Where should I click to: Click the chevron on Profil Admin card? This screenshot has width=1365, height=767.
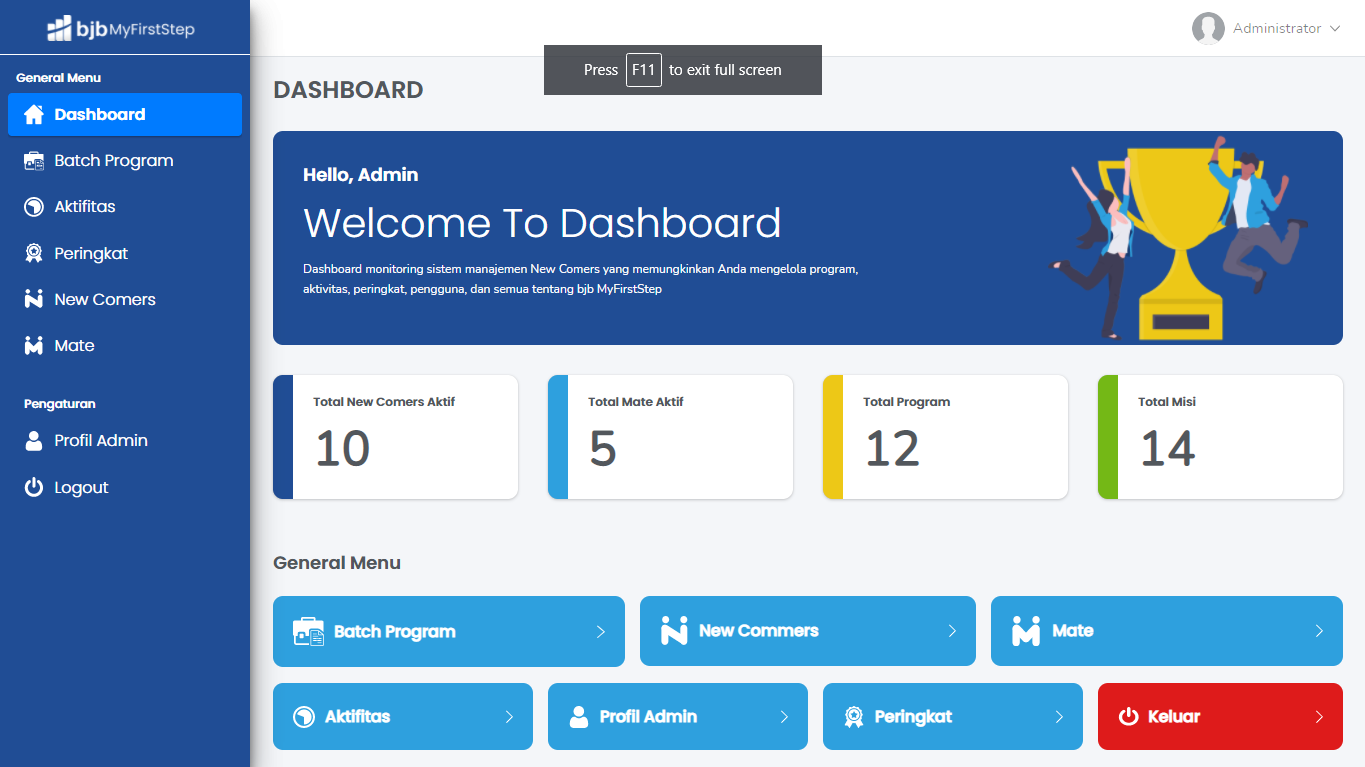pos(784,717)
